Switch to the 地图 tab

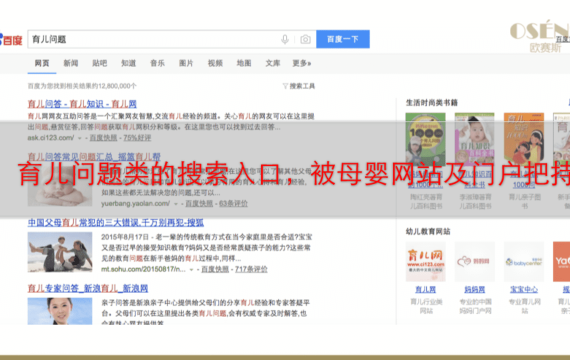[244, 63]
